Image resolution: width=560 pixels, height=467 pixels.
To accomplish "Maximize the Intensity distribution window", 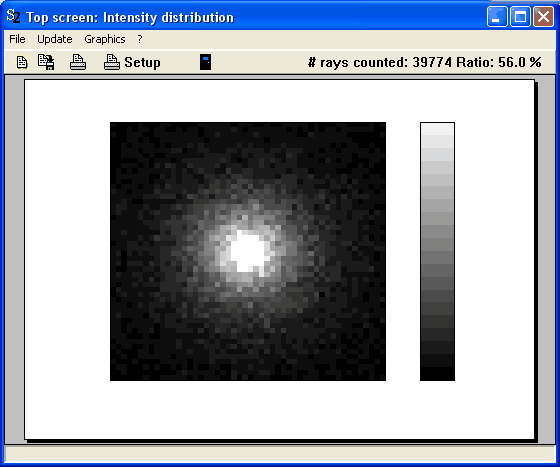I will pyautogui.click(x=520, y=16).
